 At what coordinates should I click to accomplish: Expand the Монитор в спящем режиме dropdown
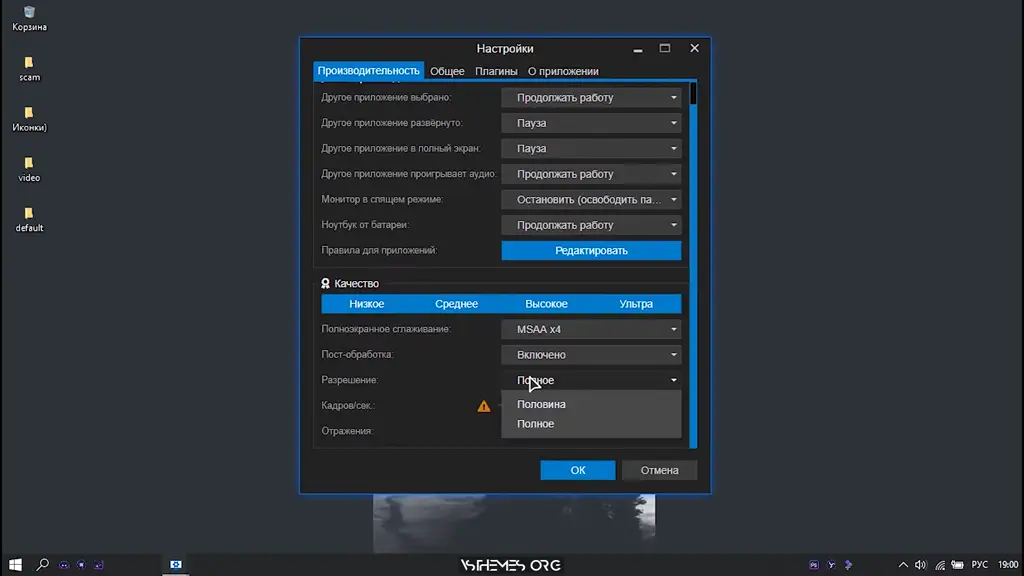[591, 200]
